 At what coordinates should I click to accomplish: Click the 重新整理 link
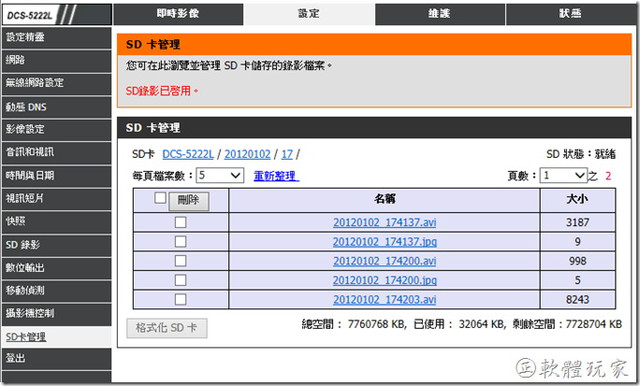tap(276, 176)
